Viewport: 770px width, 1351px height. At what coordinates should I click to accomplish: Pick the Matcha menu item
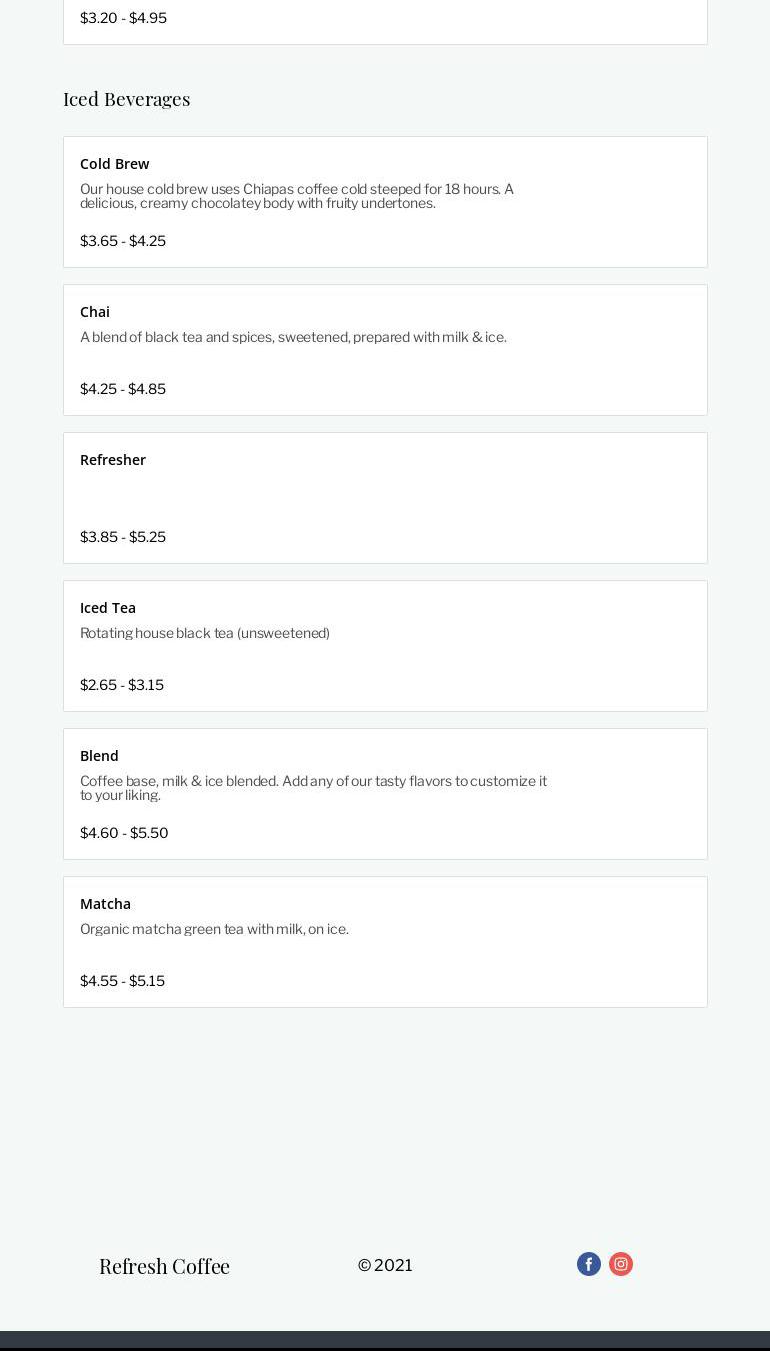click(x=105, y=904)
